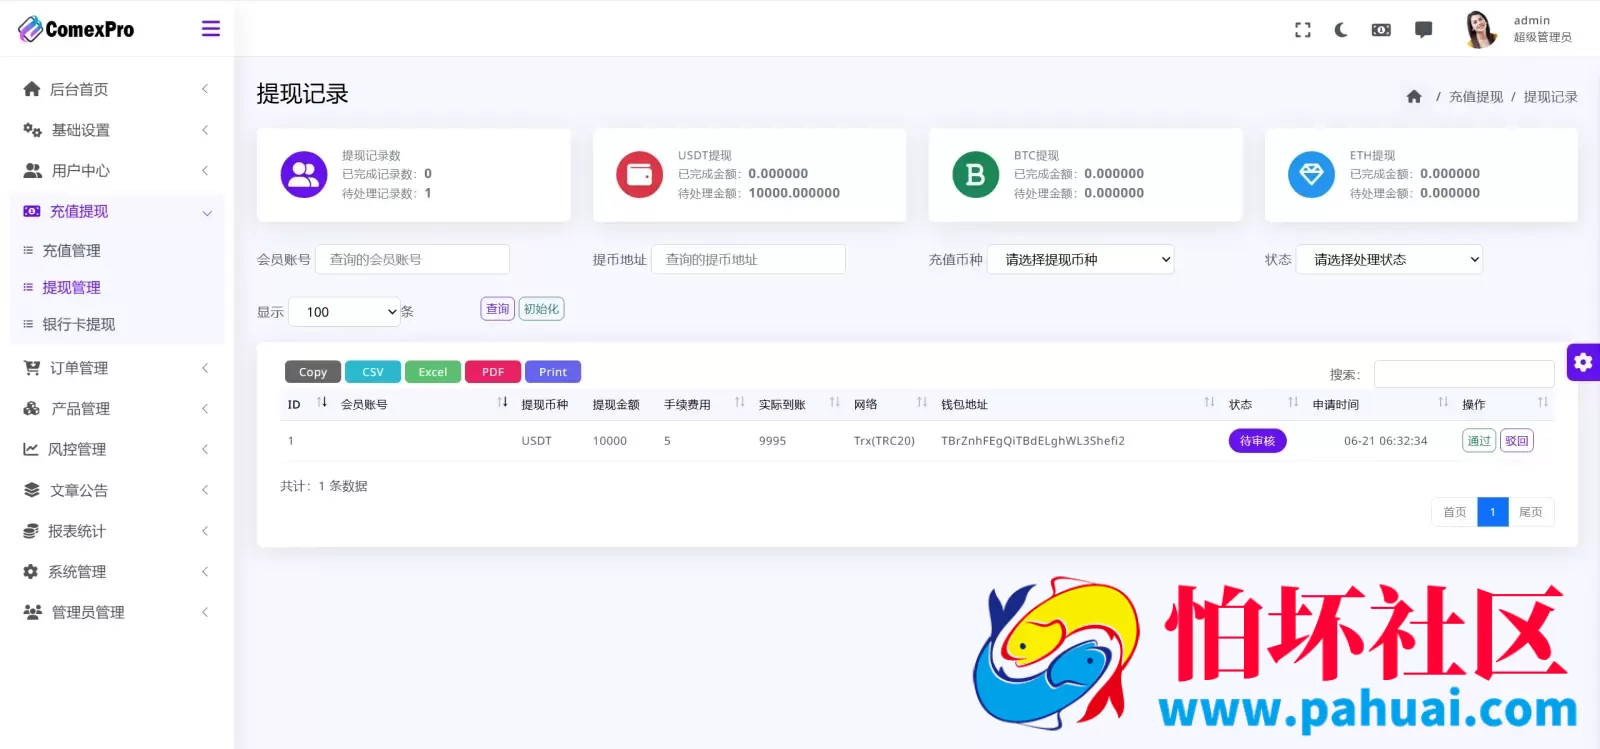
Task: Open the 提现管理 submenu item
Action: click(71, 287)
